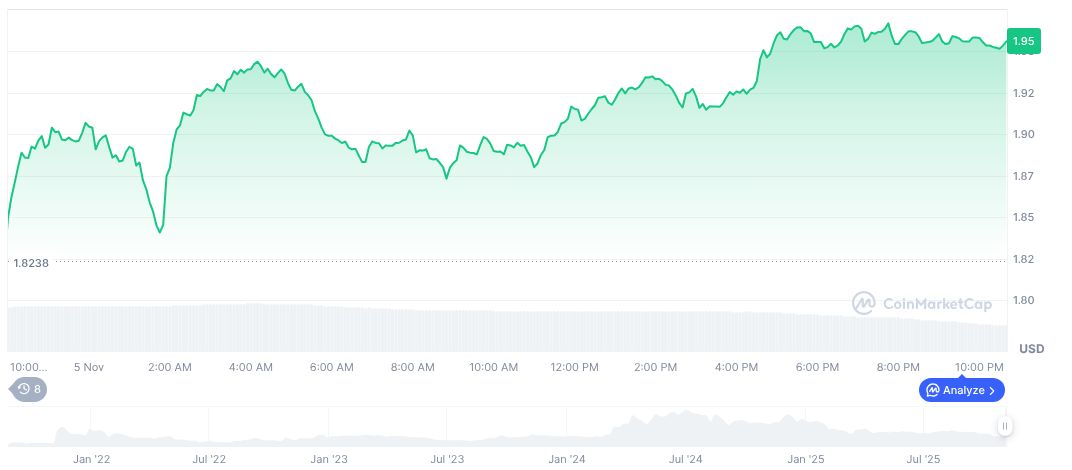
Task: Open the Analyze panel via its chevron
Action: click(992, 390)
